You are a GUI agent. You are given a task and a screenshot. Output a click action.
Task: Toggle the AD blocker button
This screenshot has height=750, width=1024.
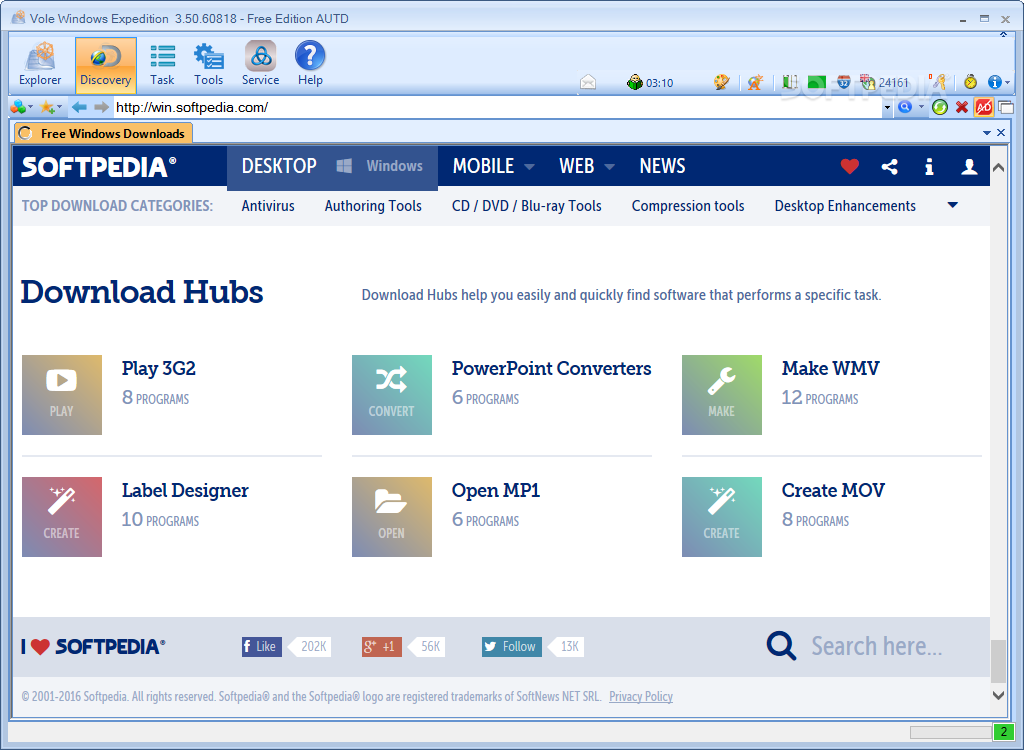pyautogui.click(x=984, y=107)
